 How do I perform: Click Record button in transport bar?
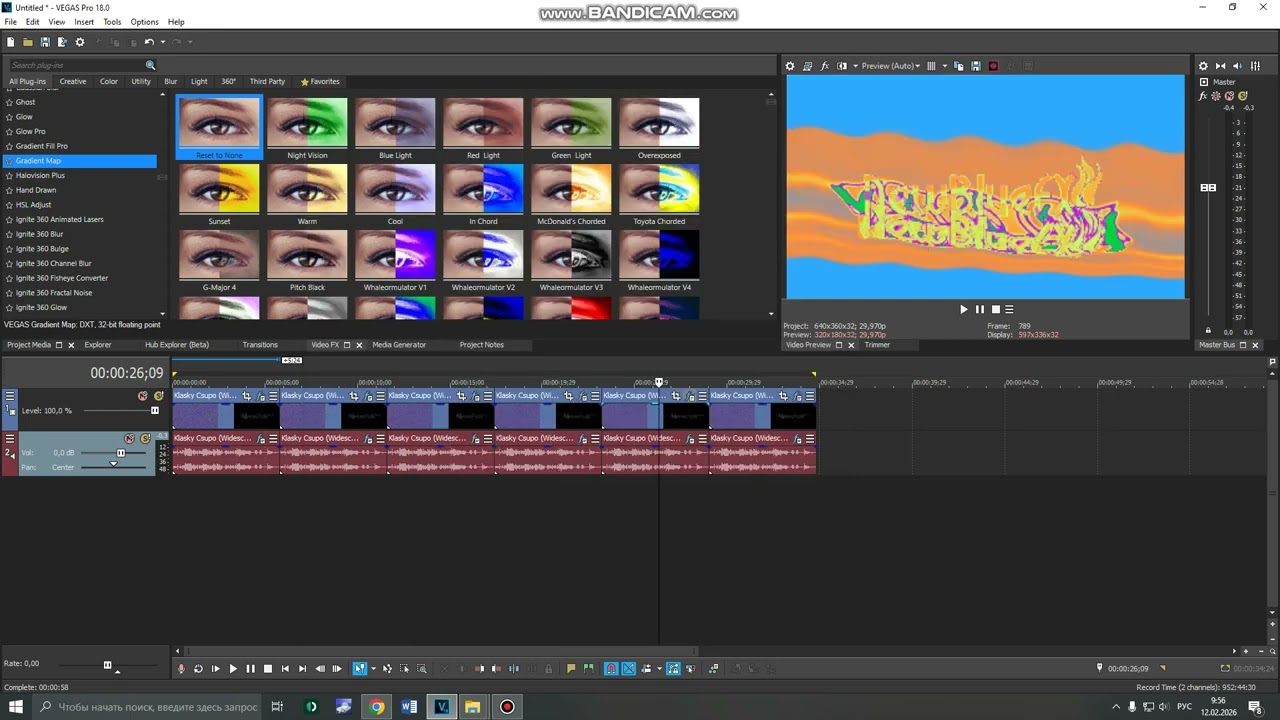click(x=181, y=669)
